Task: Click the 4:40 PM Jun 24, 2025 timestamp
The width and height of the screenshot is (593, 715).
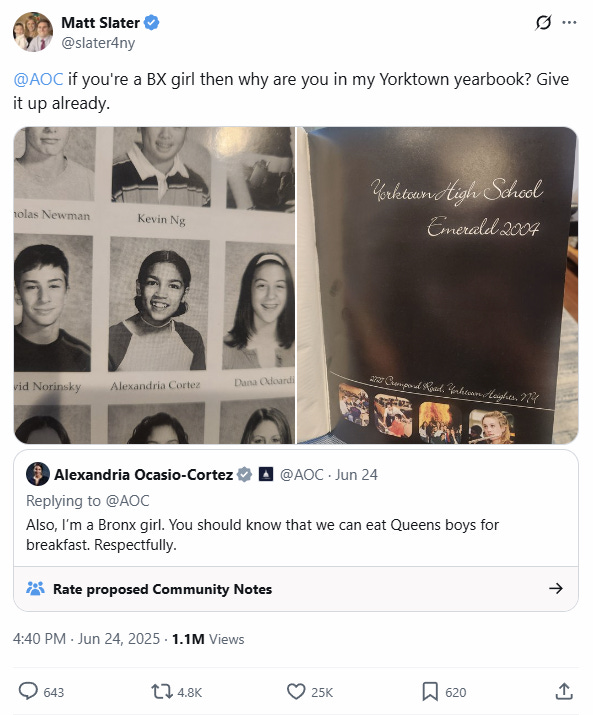Action: 86,639
